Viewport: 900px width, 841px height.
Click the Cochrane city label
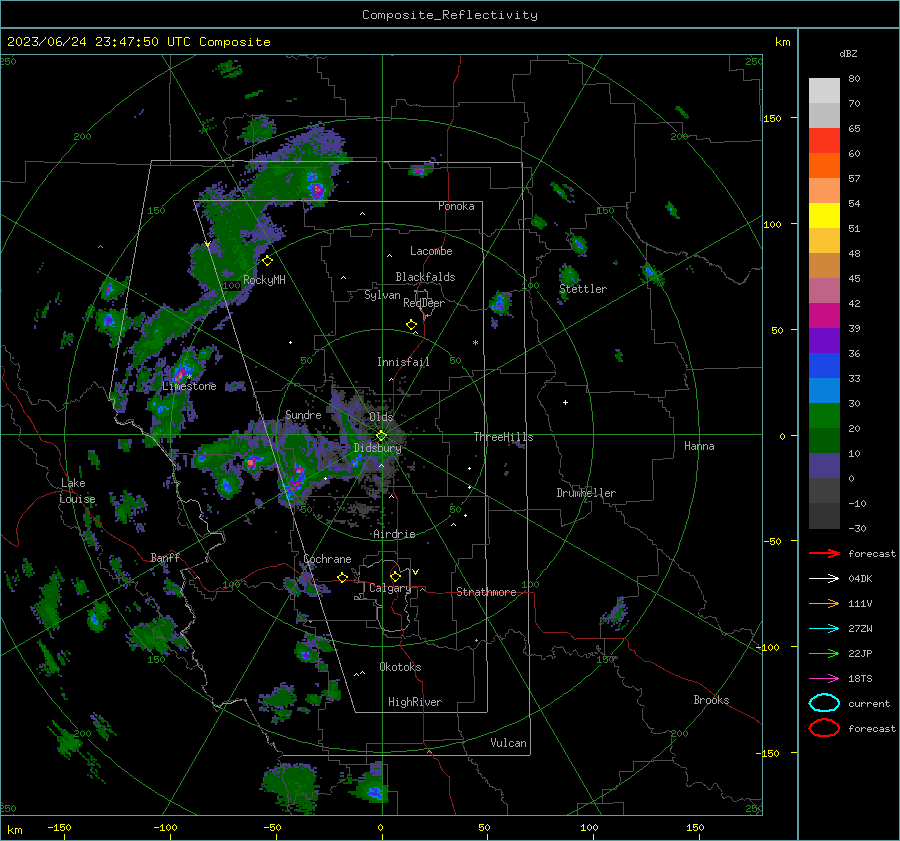327,559
